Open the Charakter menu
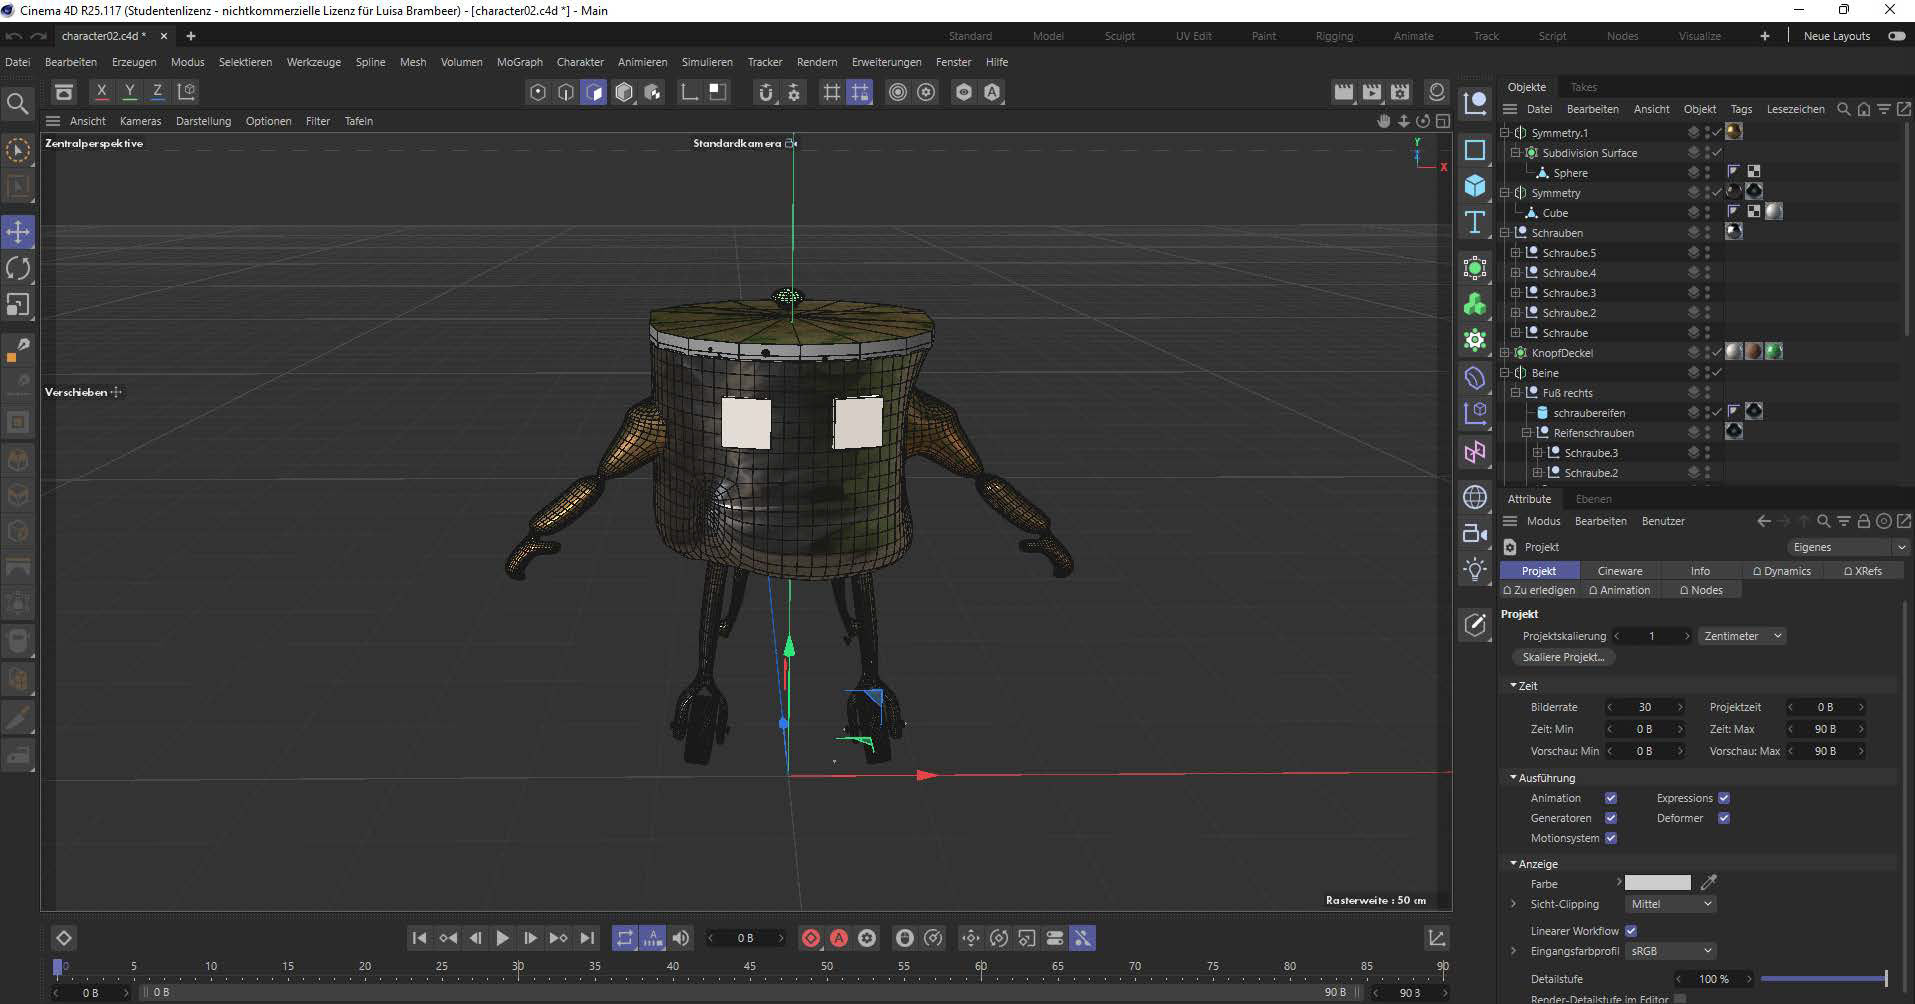Viewport: 1915px width, 1004px height. 580,62
